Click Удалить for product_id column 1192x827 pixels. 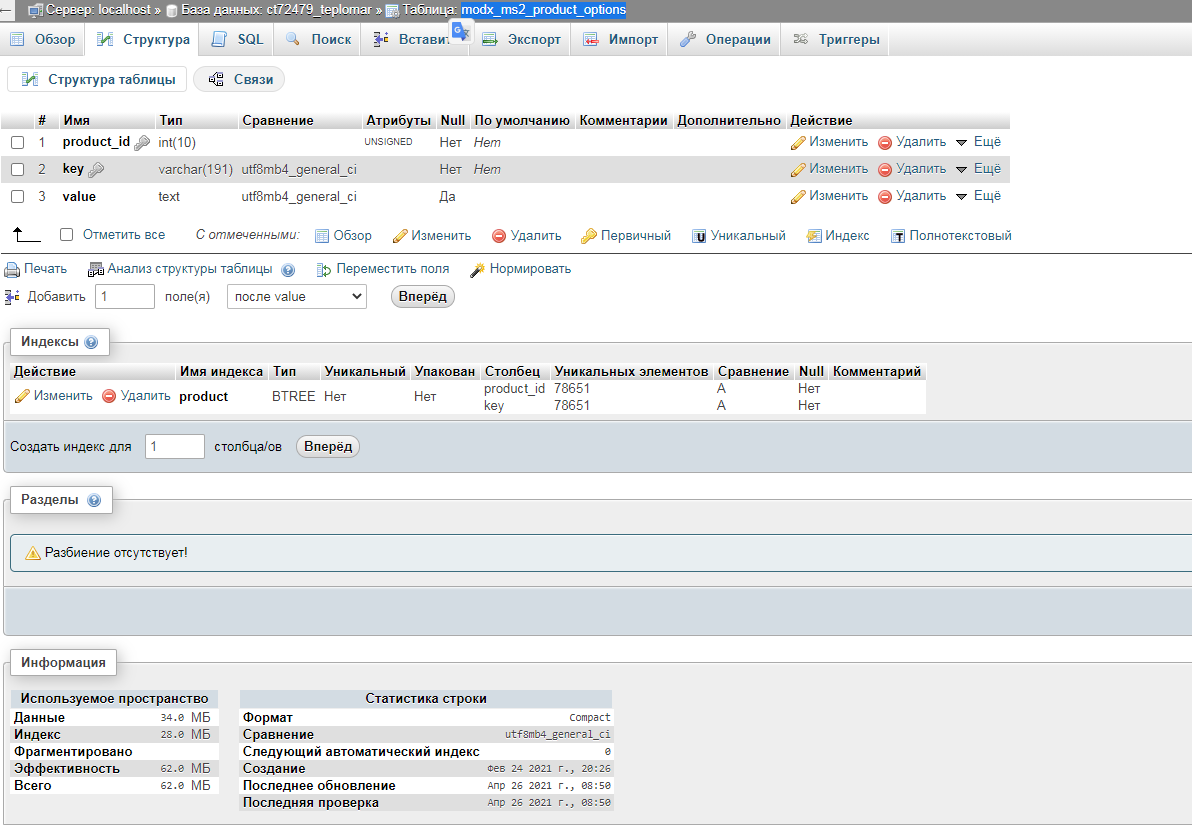912,142
